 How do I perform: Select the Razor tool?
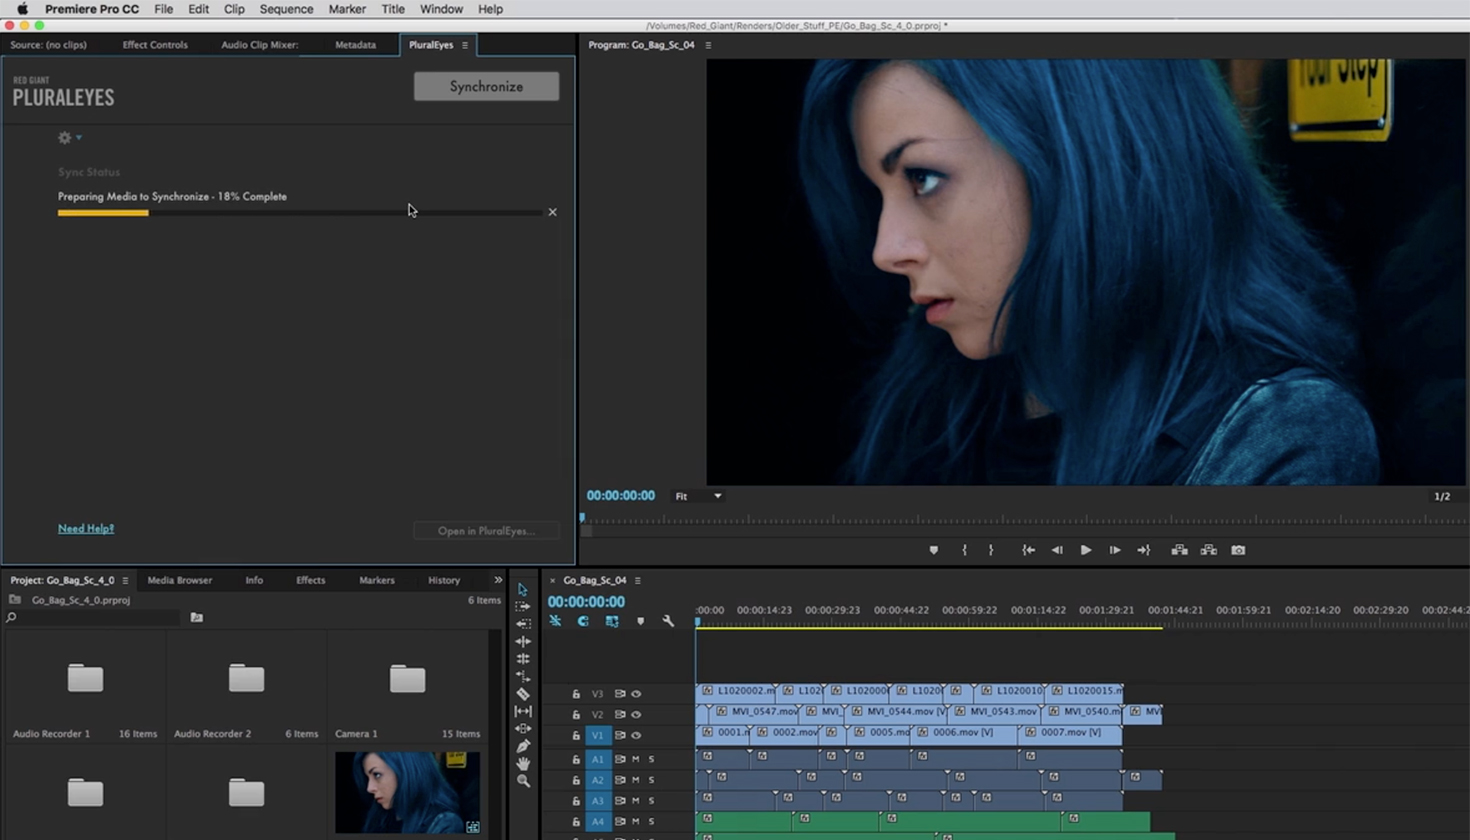(523, 693)
